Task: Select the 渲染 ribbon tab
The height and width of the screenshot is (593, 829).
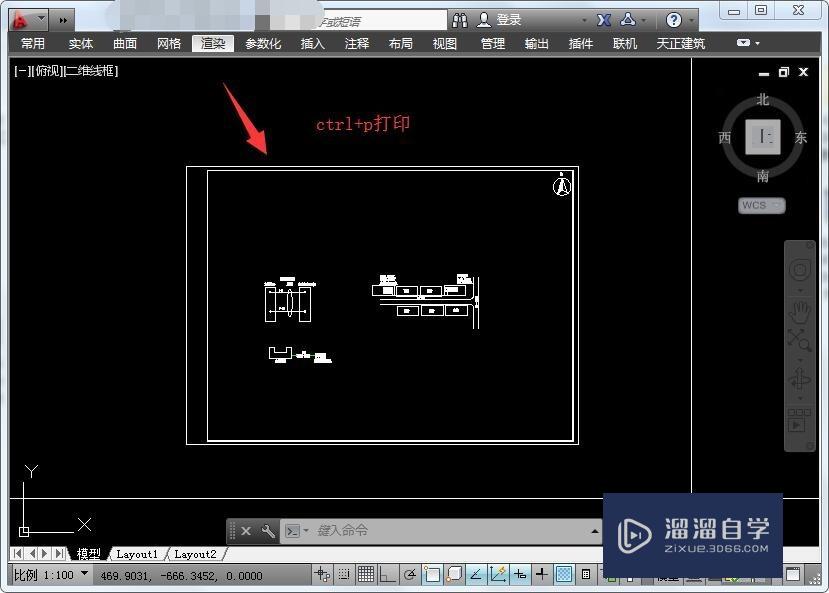Action: click(213, 43)
